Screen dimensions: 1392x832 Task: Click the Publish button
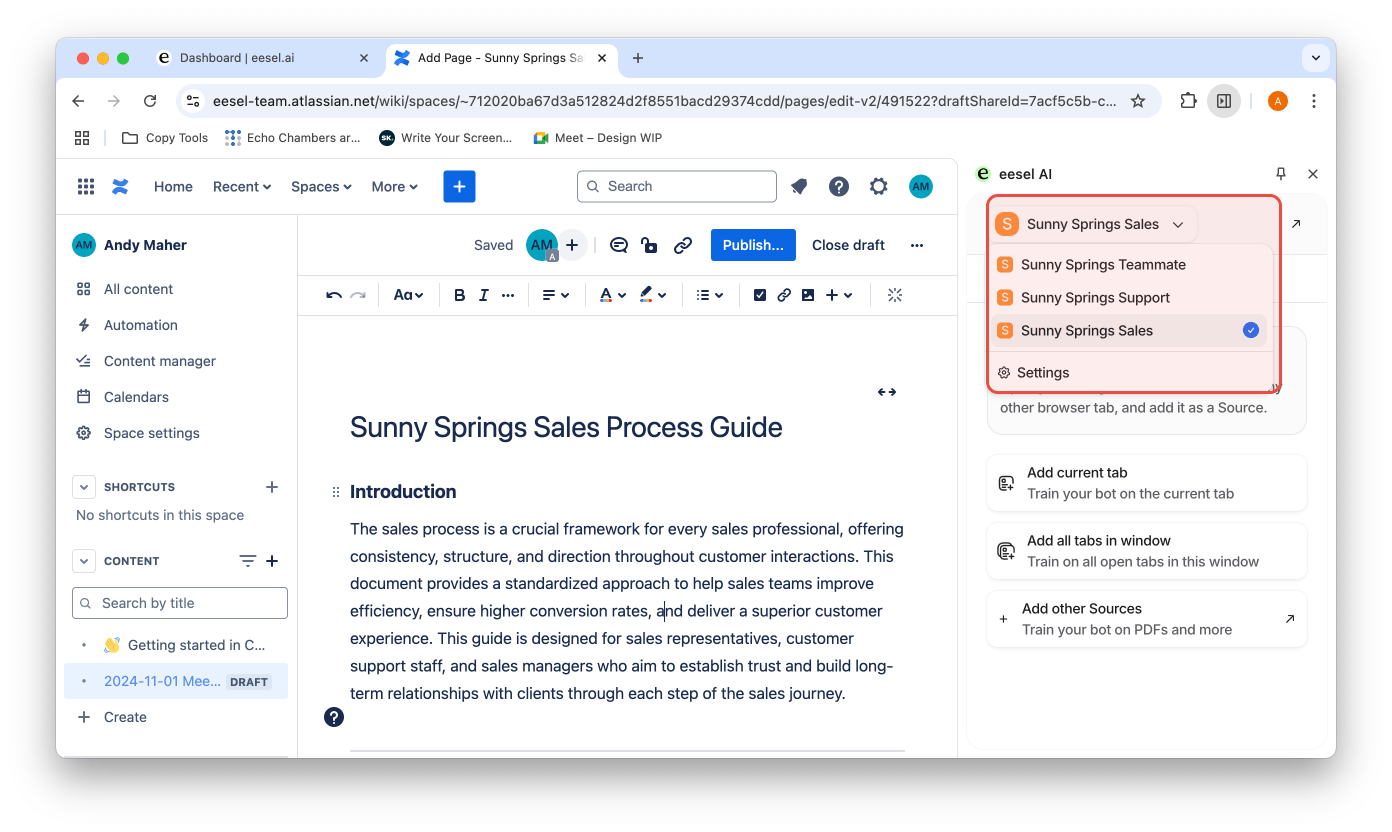(753, 245)
